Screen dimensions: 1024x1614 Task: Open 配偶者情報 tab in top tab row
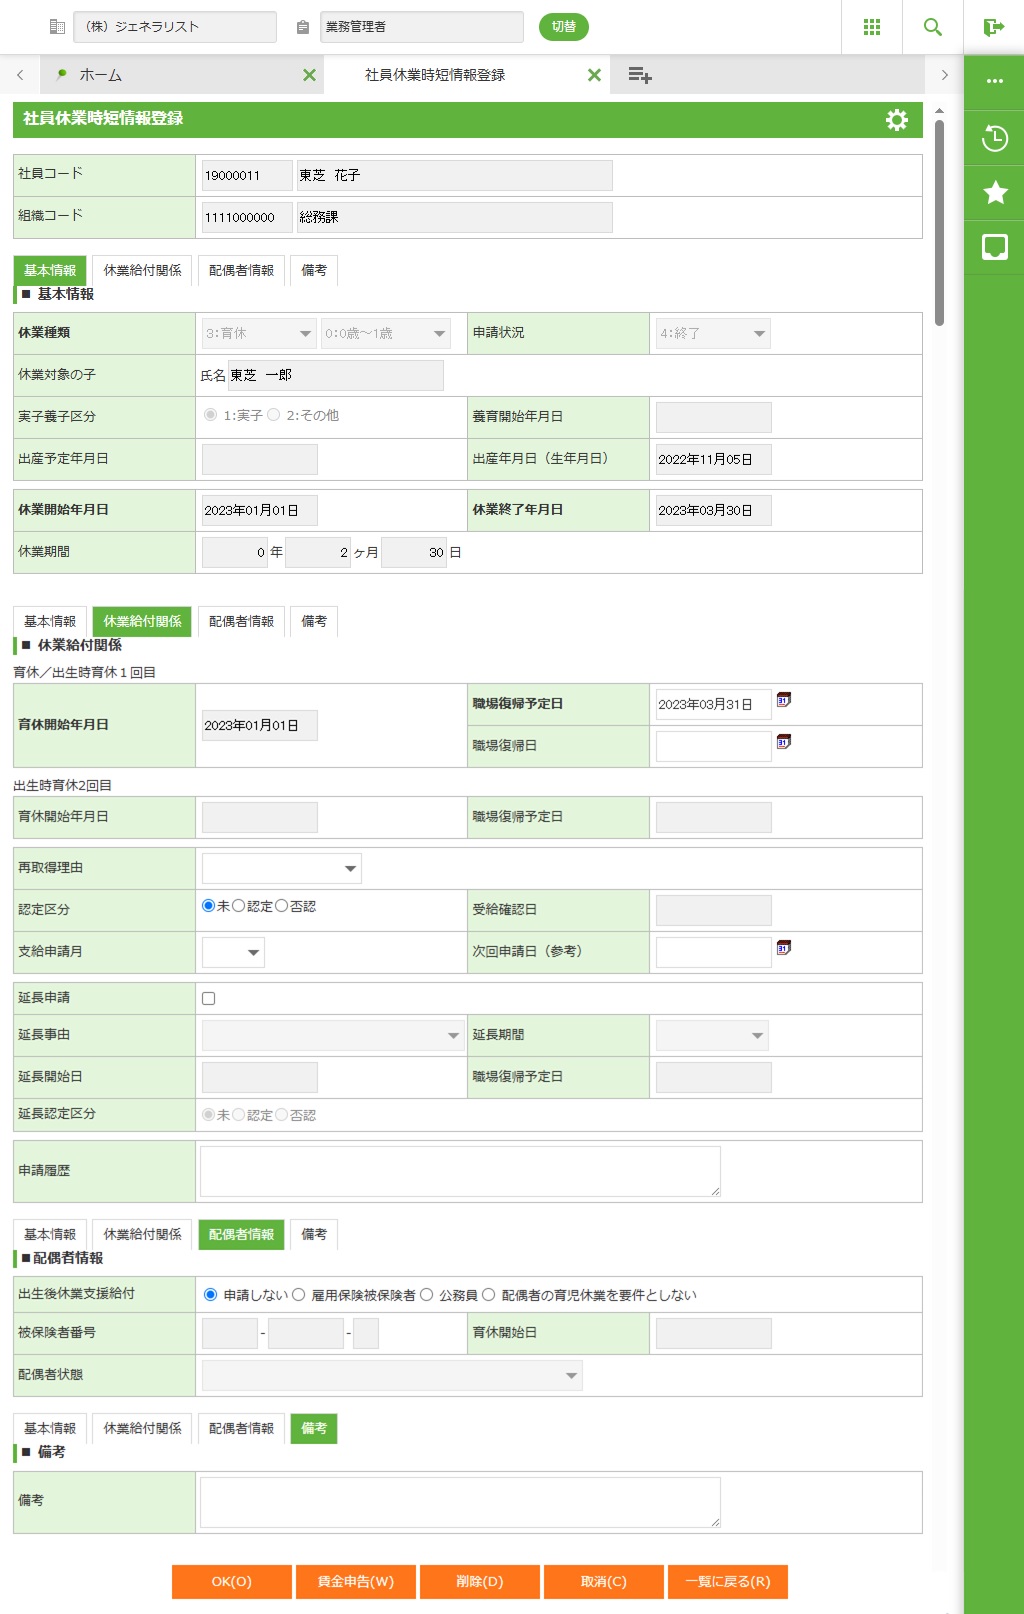pos(241,271)
